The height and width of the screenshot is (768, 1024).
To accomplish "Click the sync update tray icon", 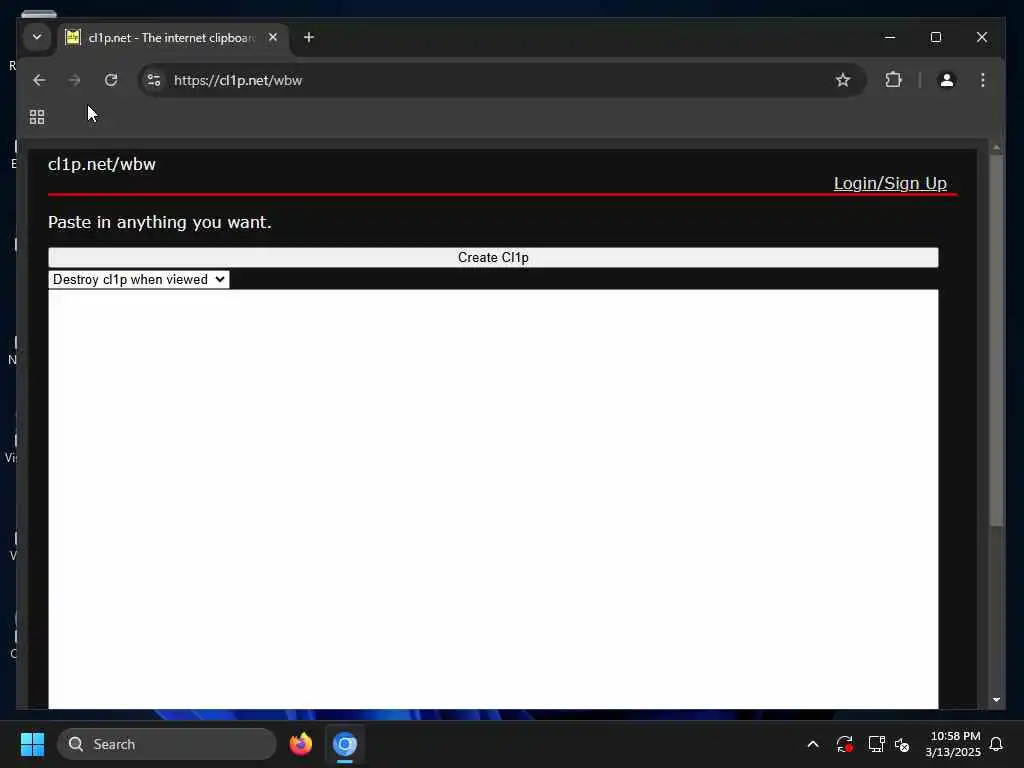I will tap(844, 744).
